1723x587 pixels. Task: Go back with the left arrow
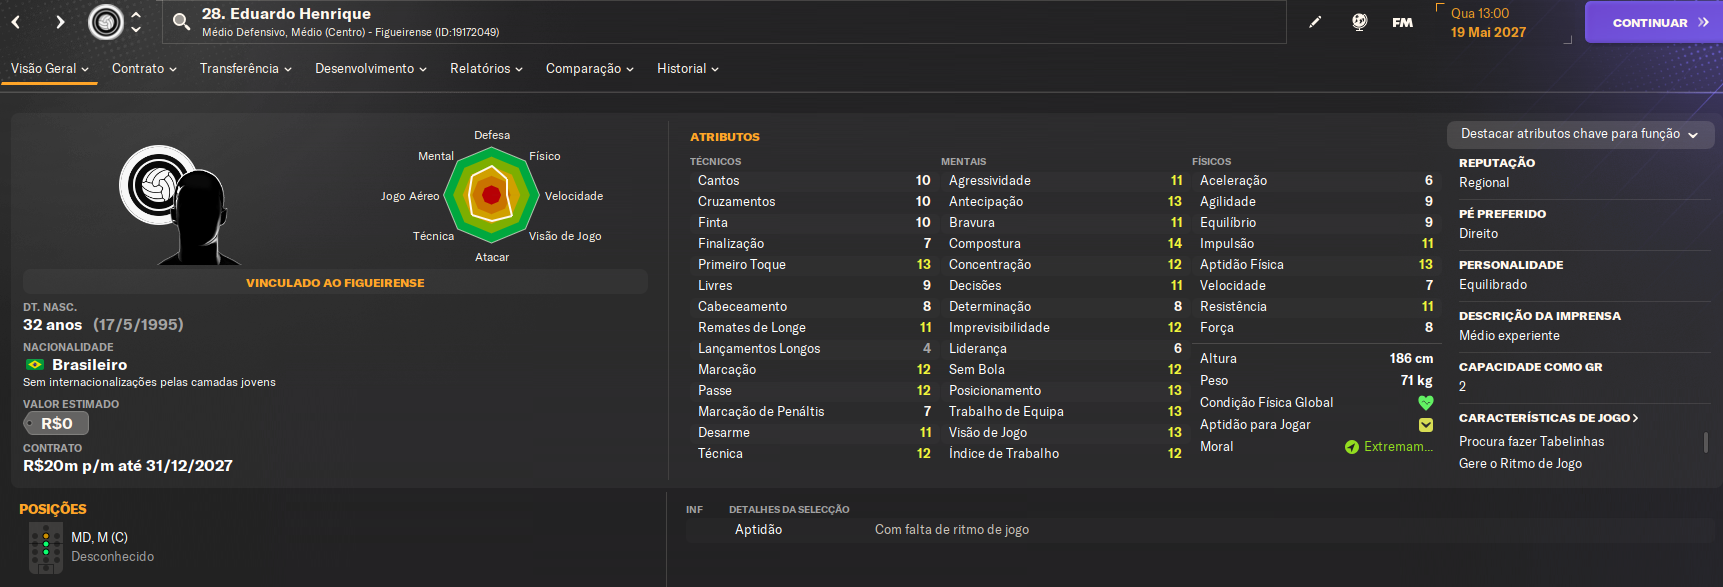point(16,22)
